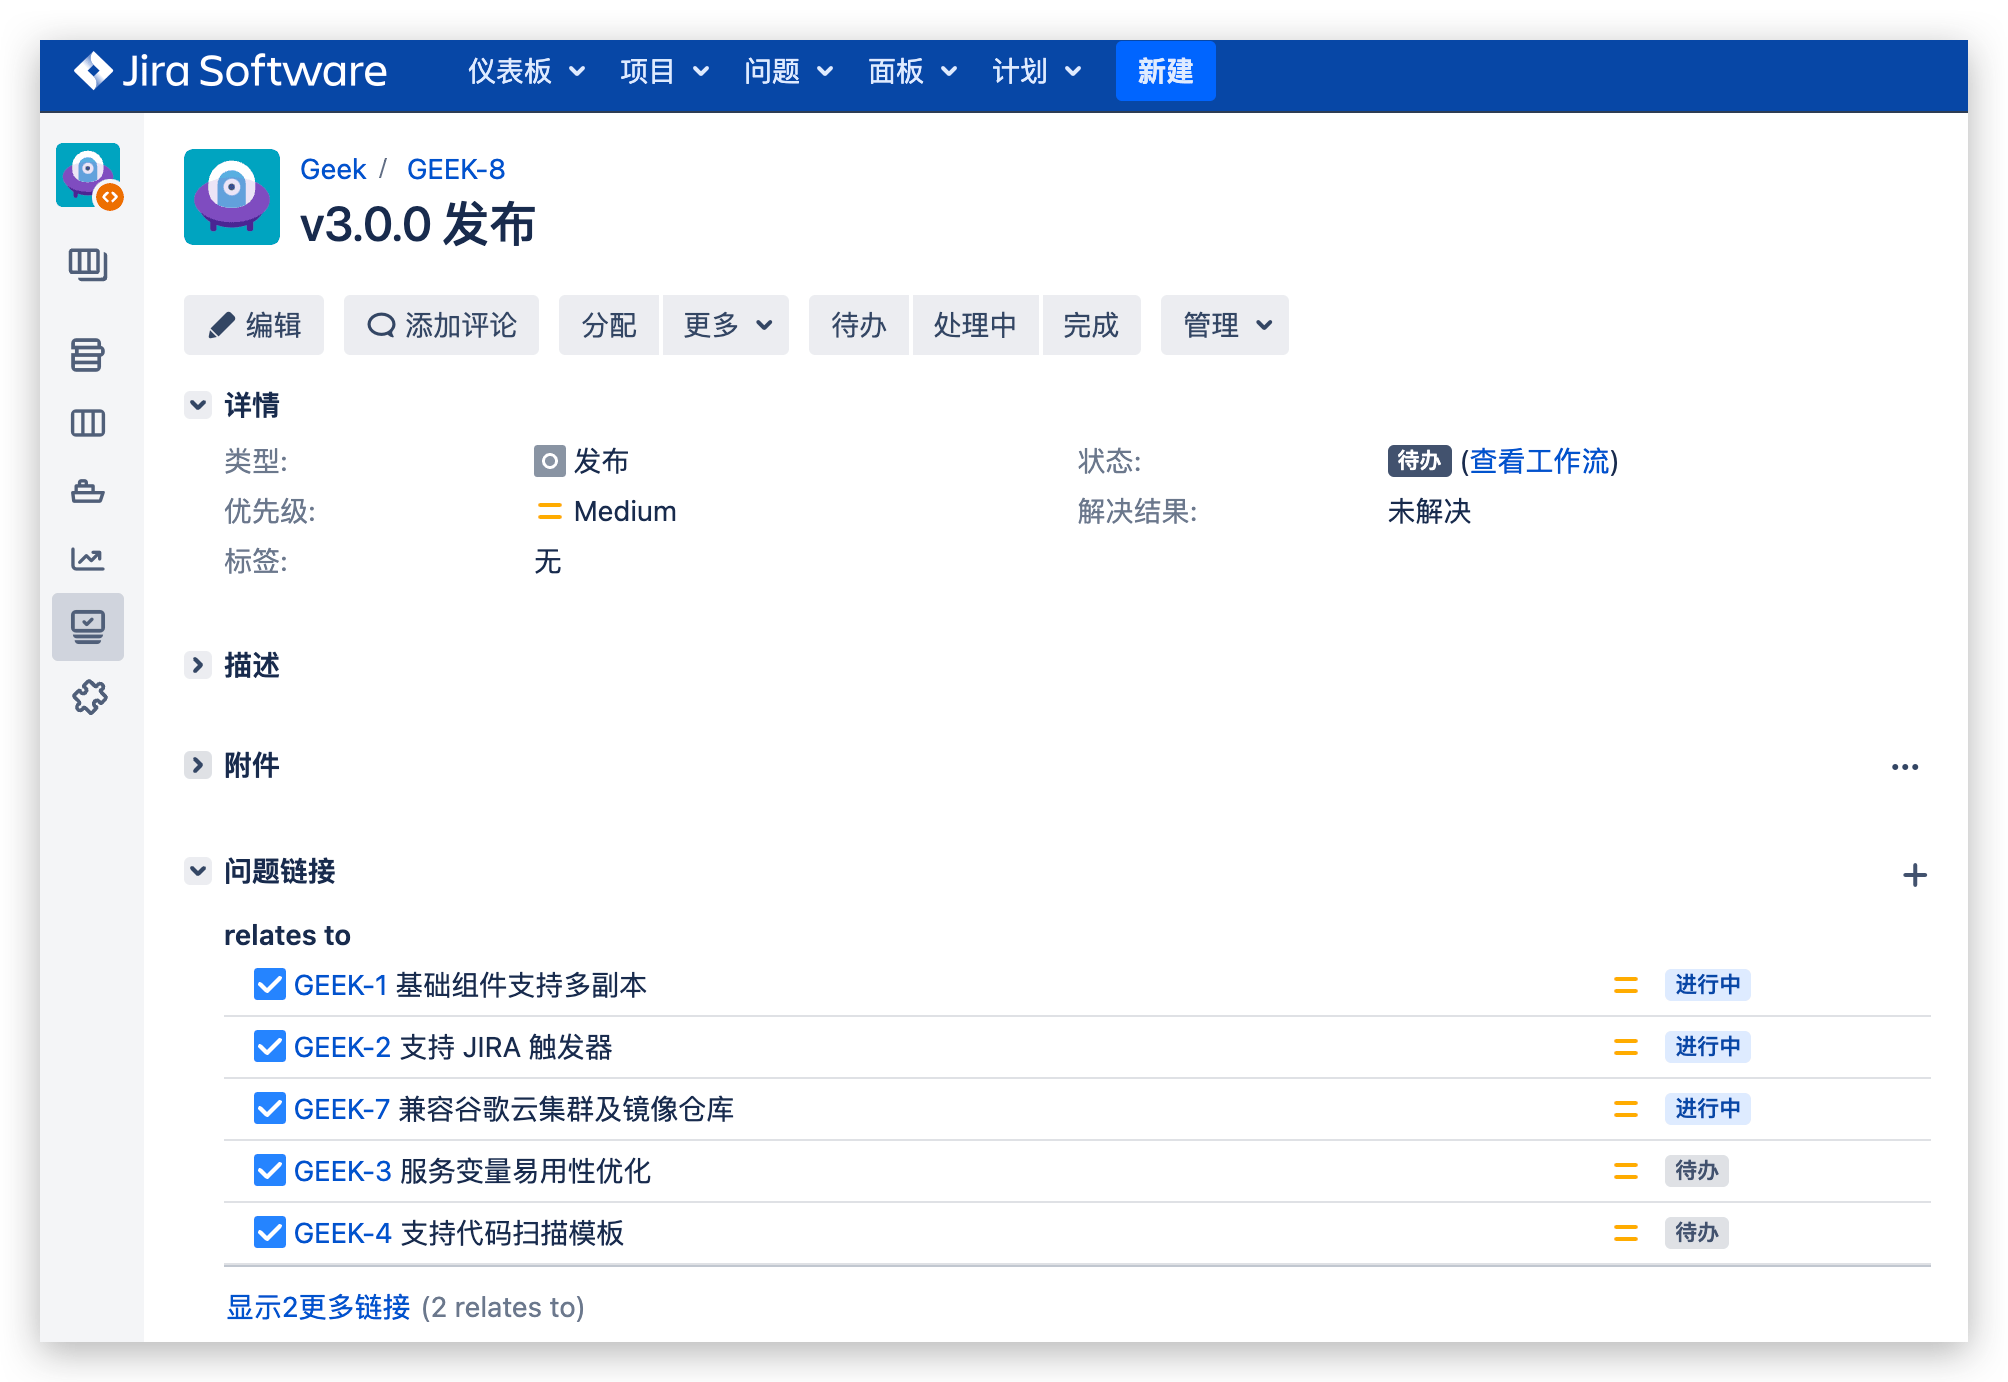Open the 问题 menu
This screenshot has height=1382, width=2008.
pyautogui.click(x=788, y=71)
